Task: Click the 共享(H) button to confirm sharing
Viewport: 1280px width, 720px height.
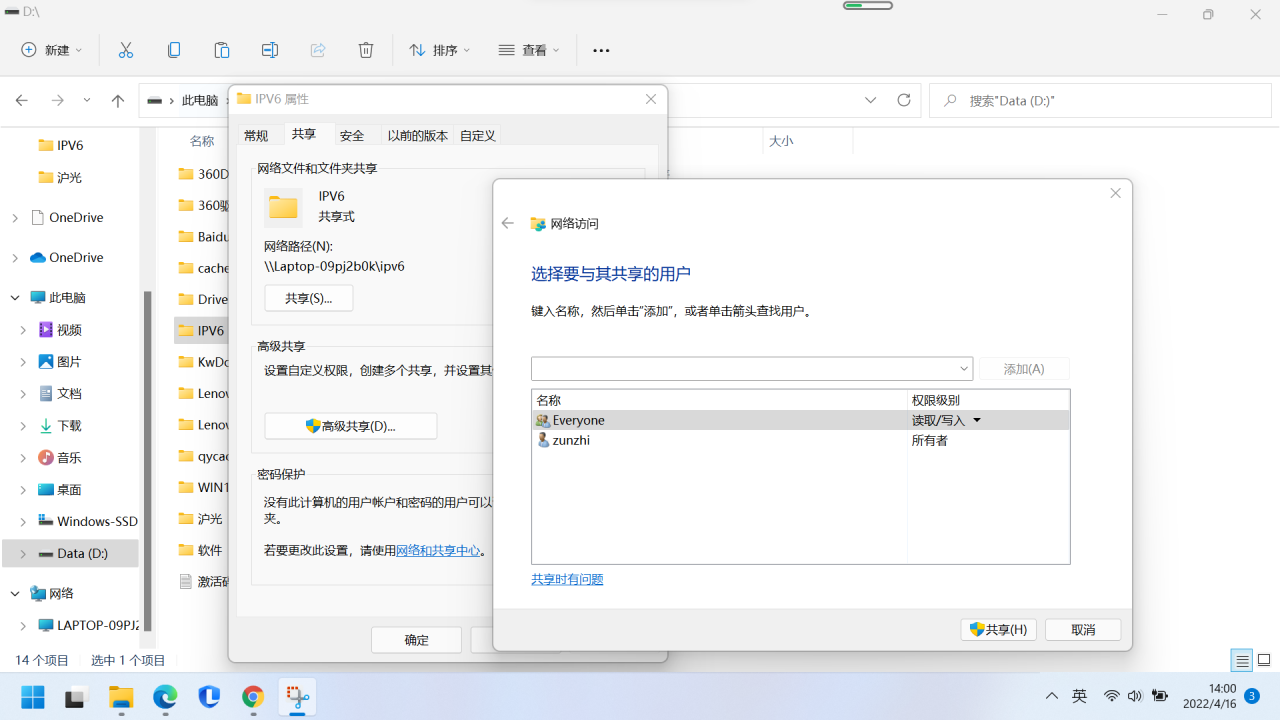Action: (997, 629)
